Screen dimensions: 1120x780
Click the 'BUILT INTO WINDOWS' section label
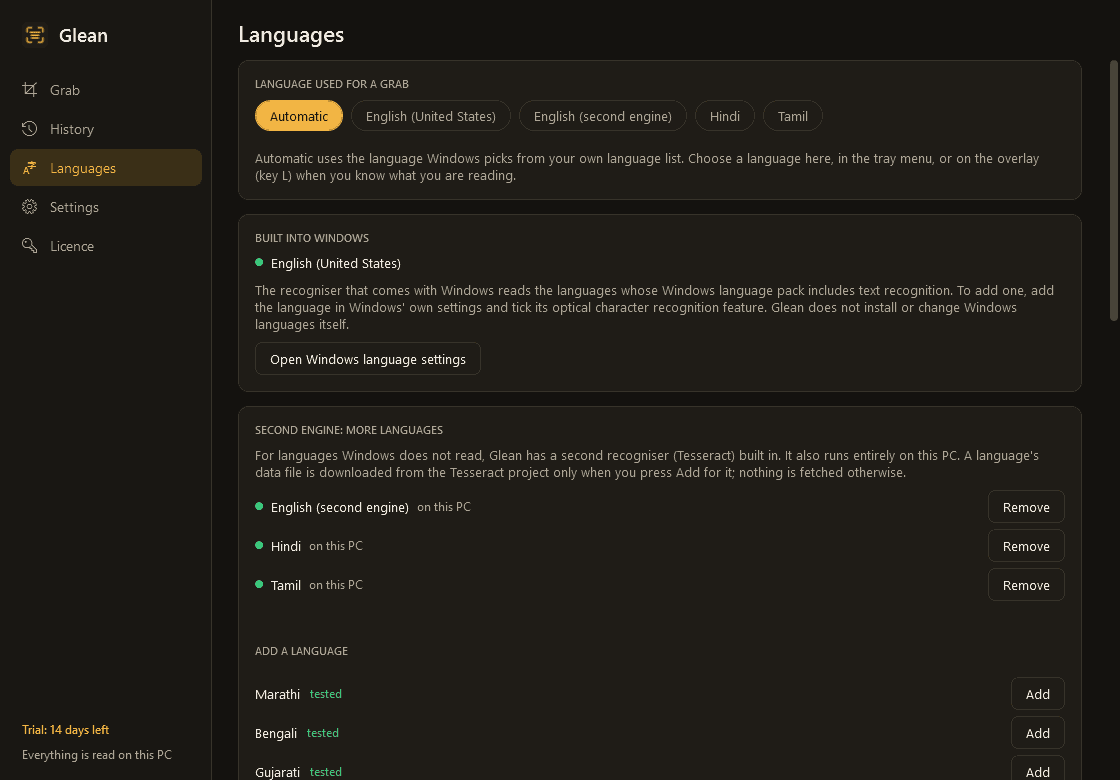312,238
